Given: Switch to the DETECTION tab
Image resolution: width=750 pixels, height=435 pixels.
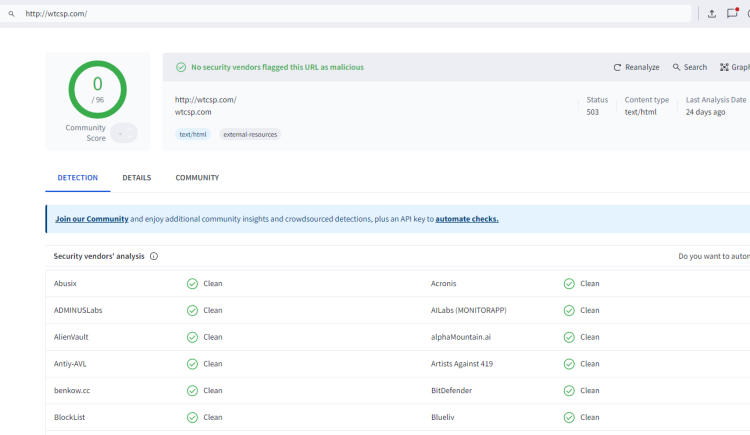Looking at the screenshot, I should [x=77, y=178].
